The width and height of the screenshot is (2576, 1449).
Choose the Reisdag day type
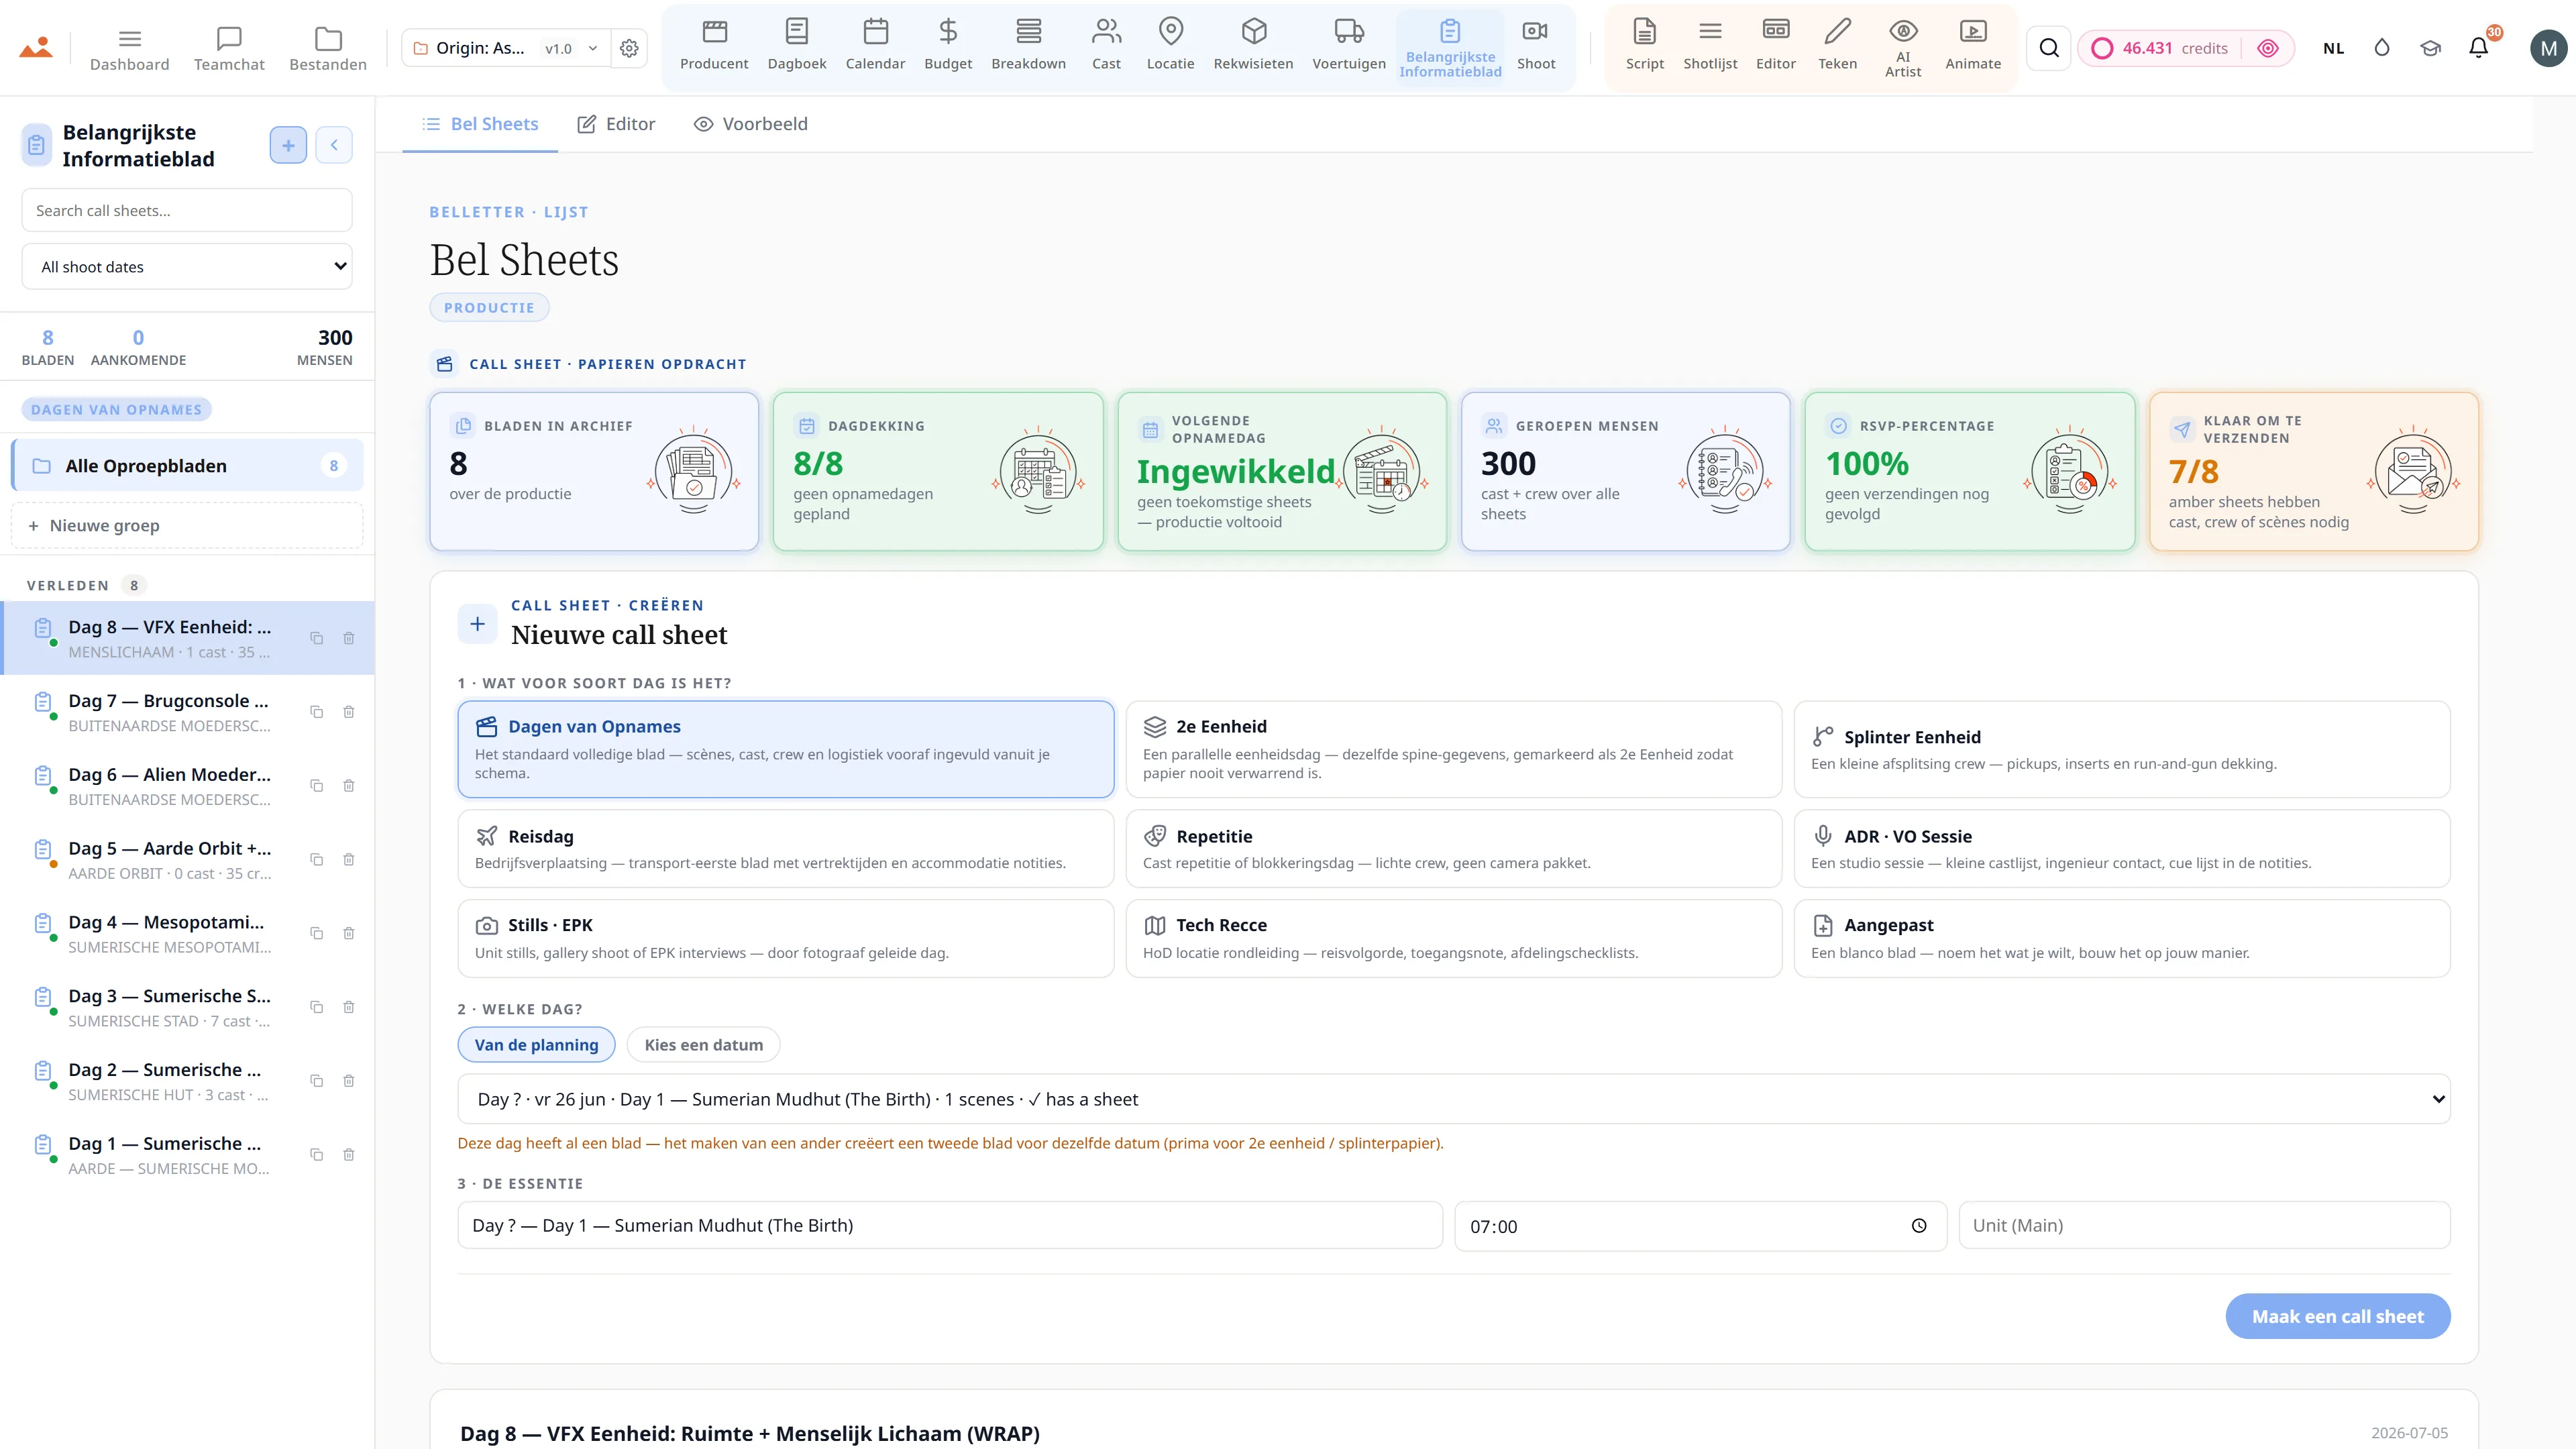785,848
